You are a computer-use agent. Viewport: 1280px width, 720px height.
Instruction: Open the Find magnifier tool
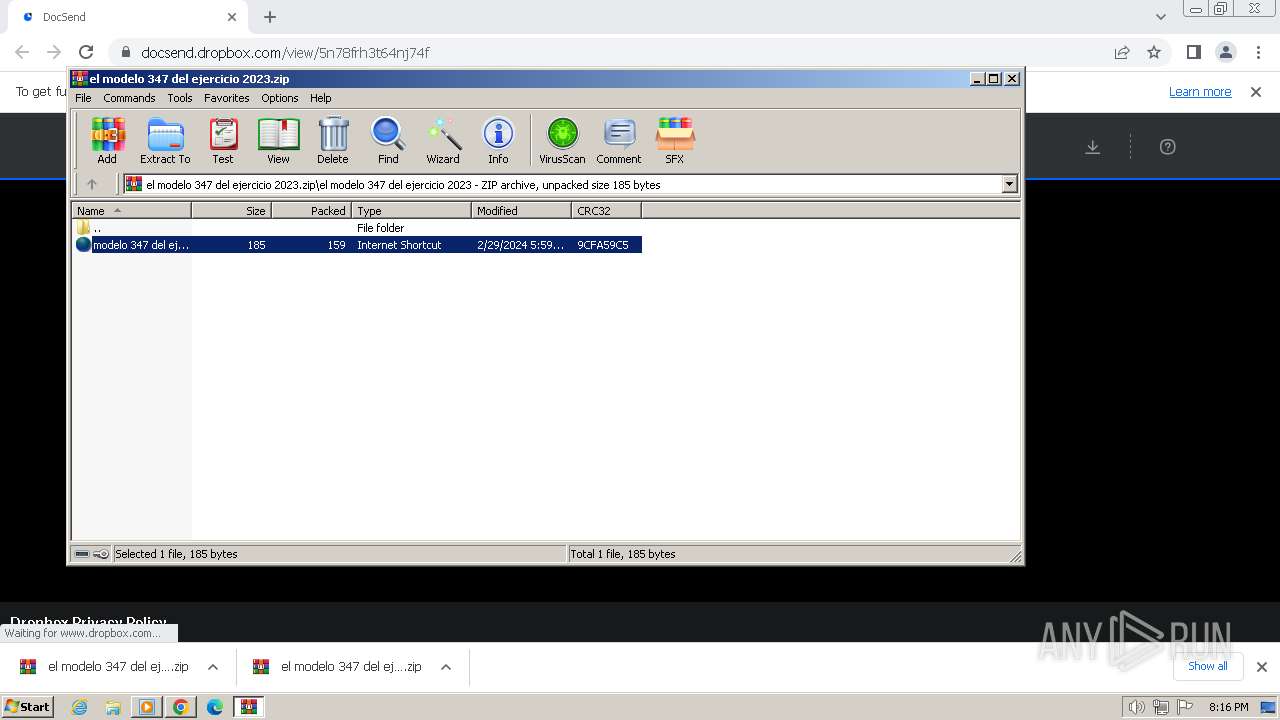point(388,140)
